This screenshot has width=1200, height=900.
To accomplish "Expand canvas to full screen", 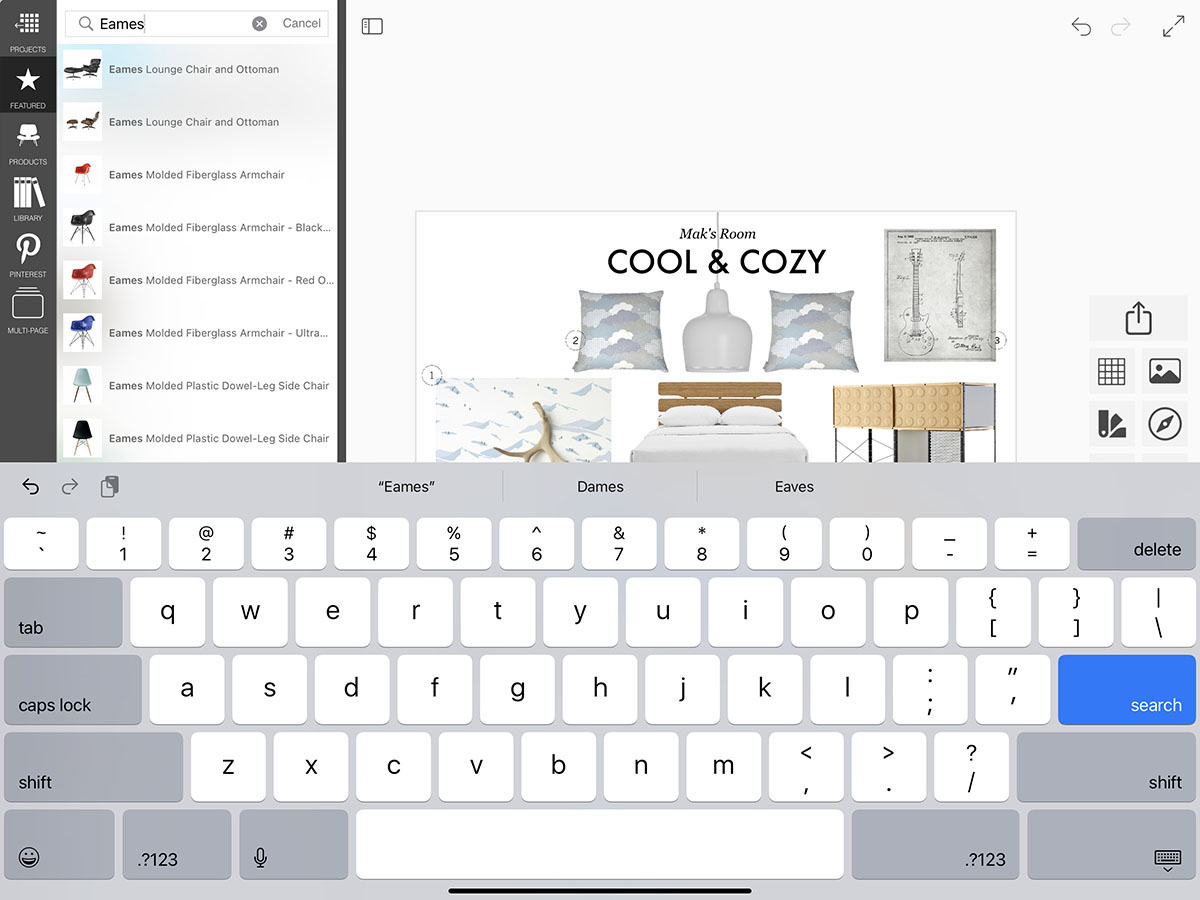I will 1173,27.
